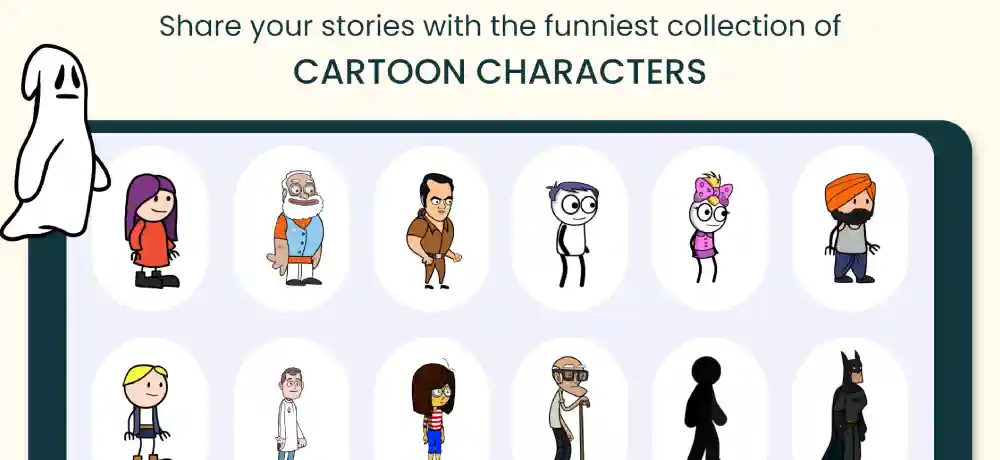Pick the black silhouette stick figure
This screenshot has width=1000, height=460.
[705, 408]
